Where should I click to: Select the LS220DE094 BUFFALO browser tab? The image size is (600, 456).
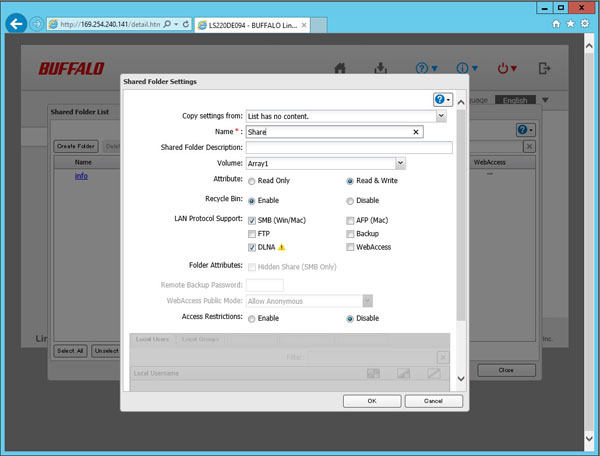pyautogui.click(x=253, y=25)
